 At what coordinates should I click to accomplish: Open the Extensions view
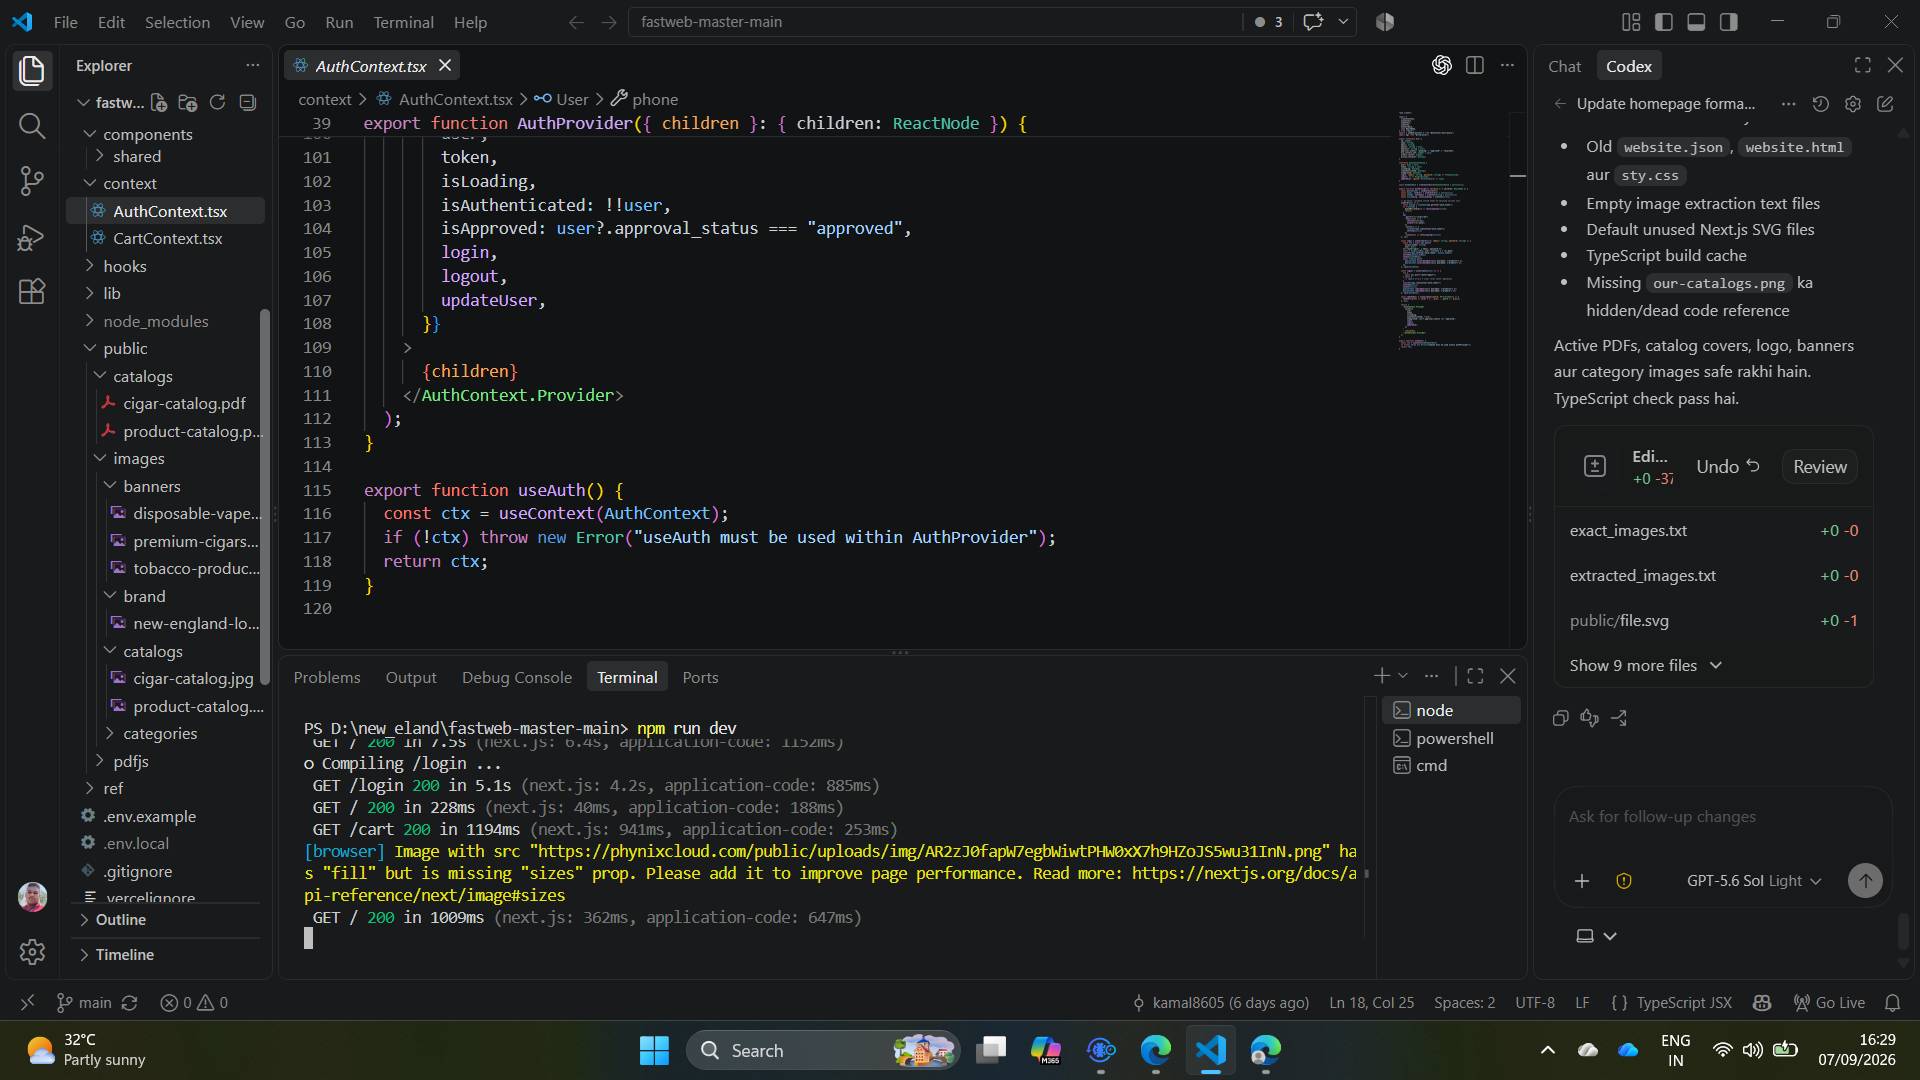[x=32, y=292]
